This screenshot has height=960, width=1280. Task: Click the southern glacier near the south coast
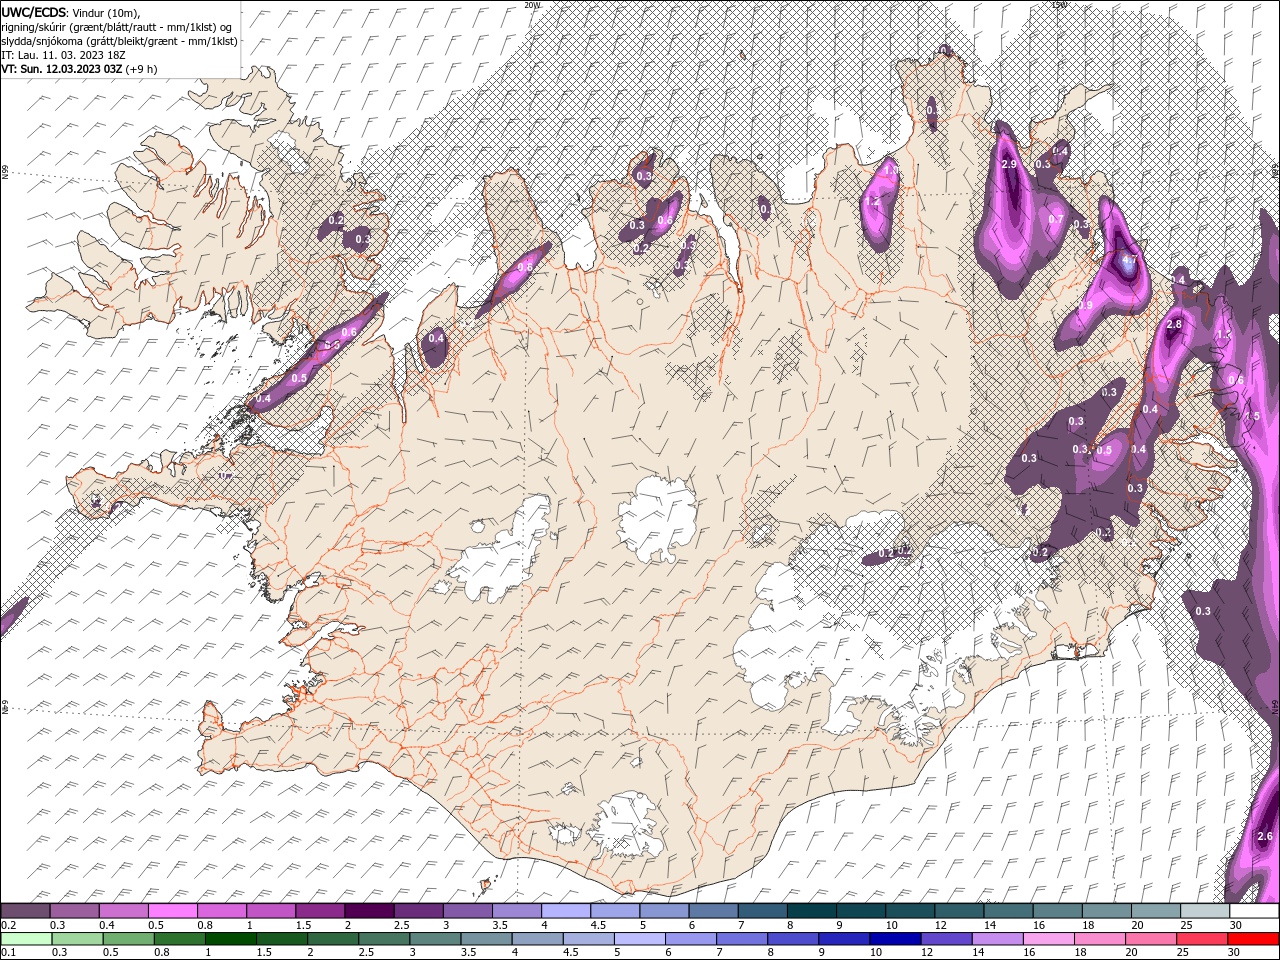pos(627,824)
